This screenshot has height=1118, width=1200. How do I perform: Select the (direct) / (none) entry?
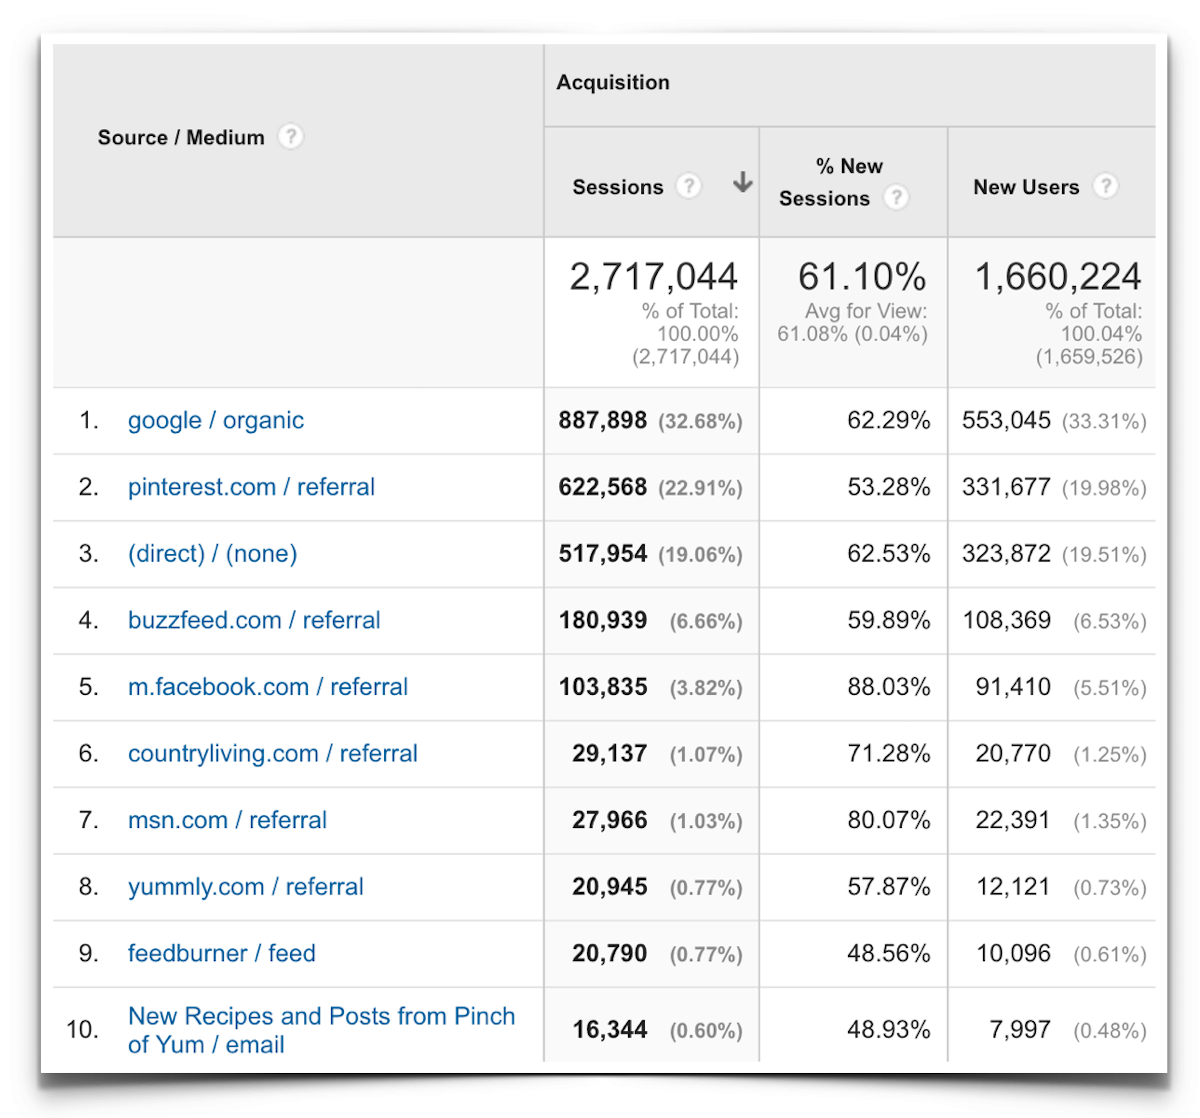point(212,553)
